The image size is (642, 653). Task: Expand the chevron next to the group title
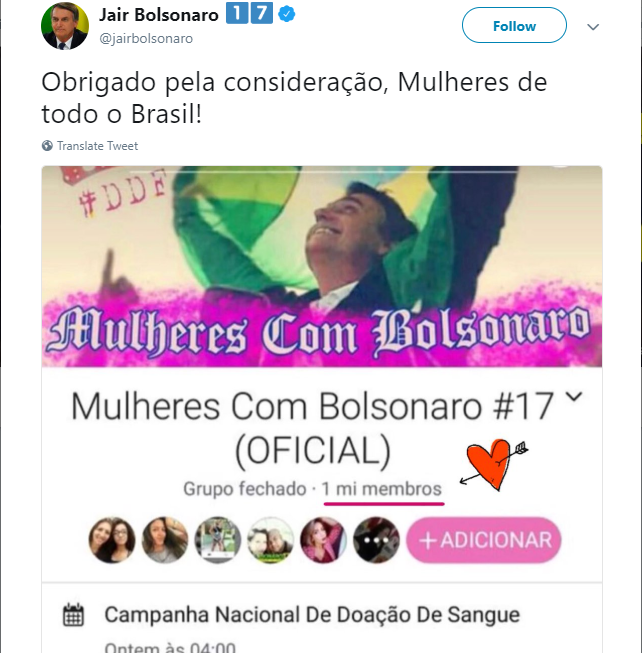tap(574, 396)
